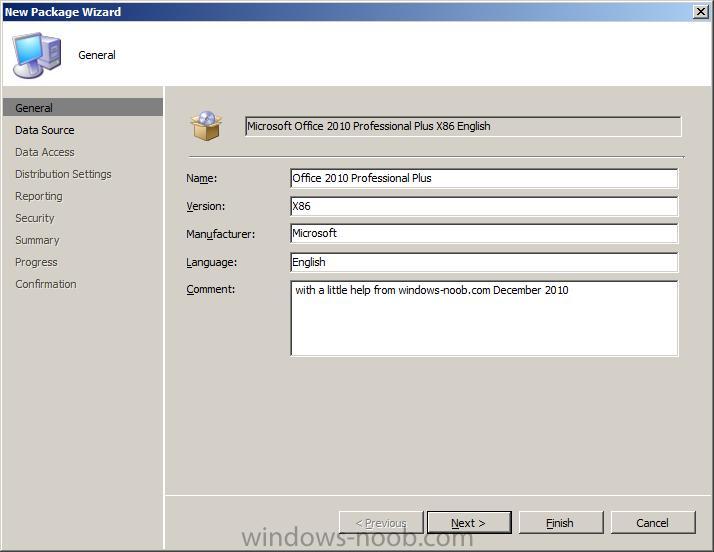Click the Manufacturer label

[221, 234]
